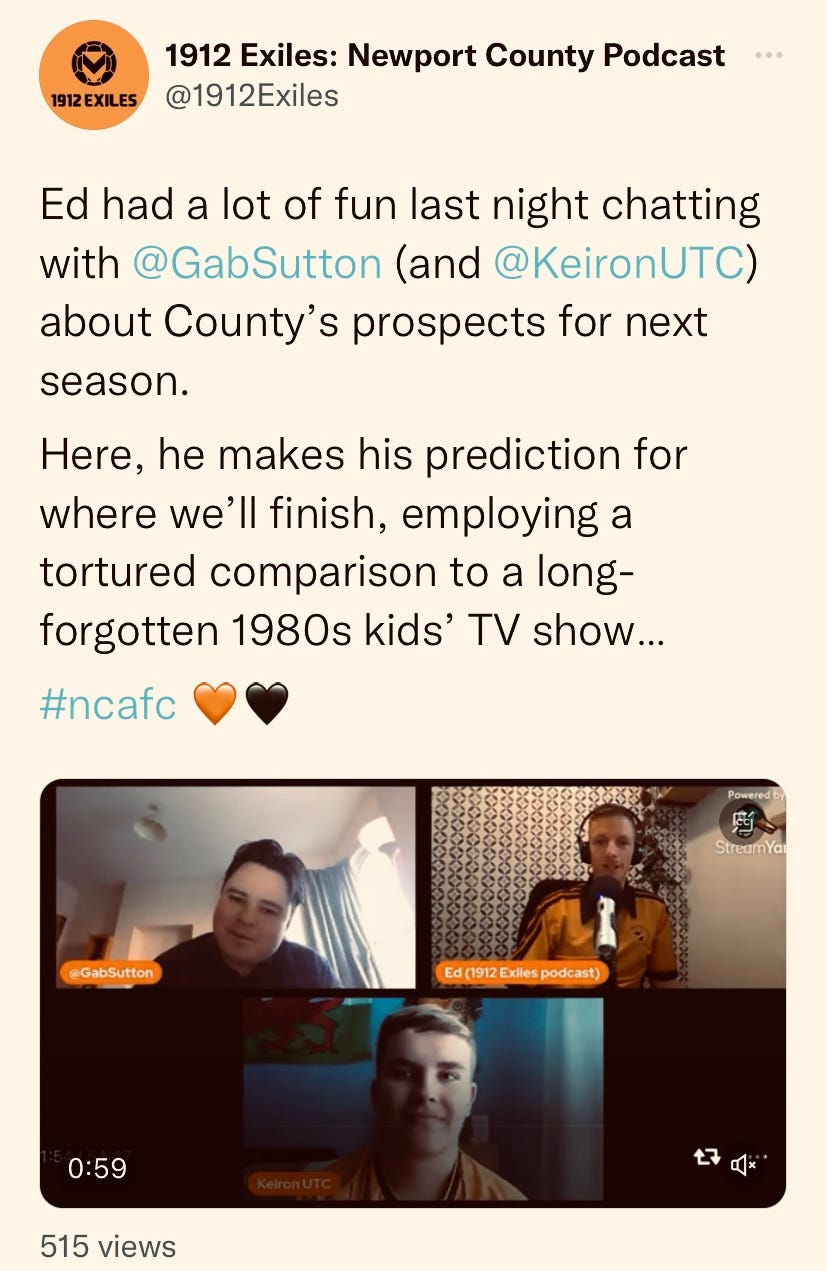Open the three-dot more options menu

[x=769, y=55]
